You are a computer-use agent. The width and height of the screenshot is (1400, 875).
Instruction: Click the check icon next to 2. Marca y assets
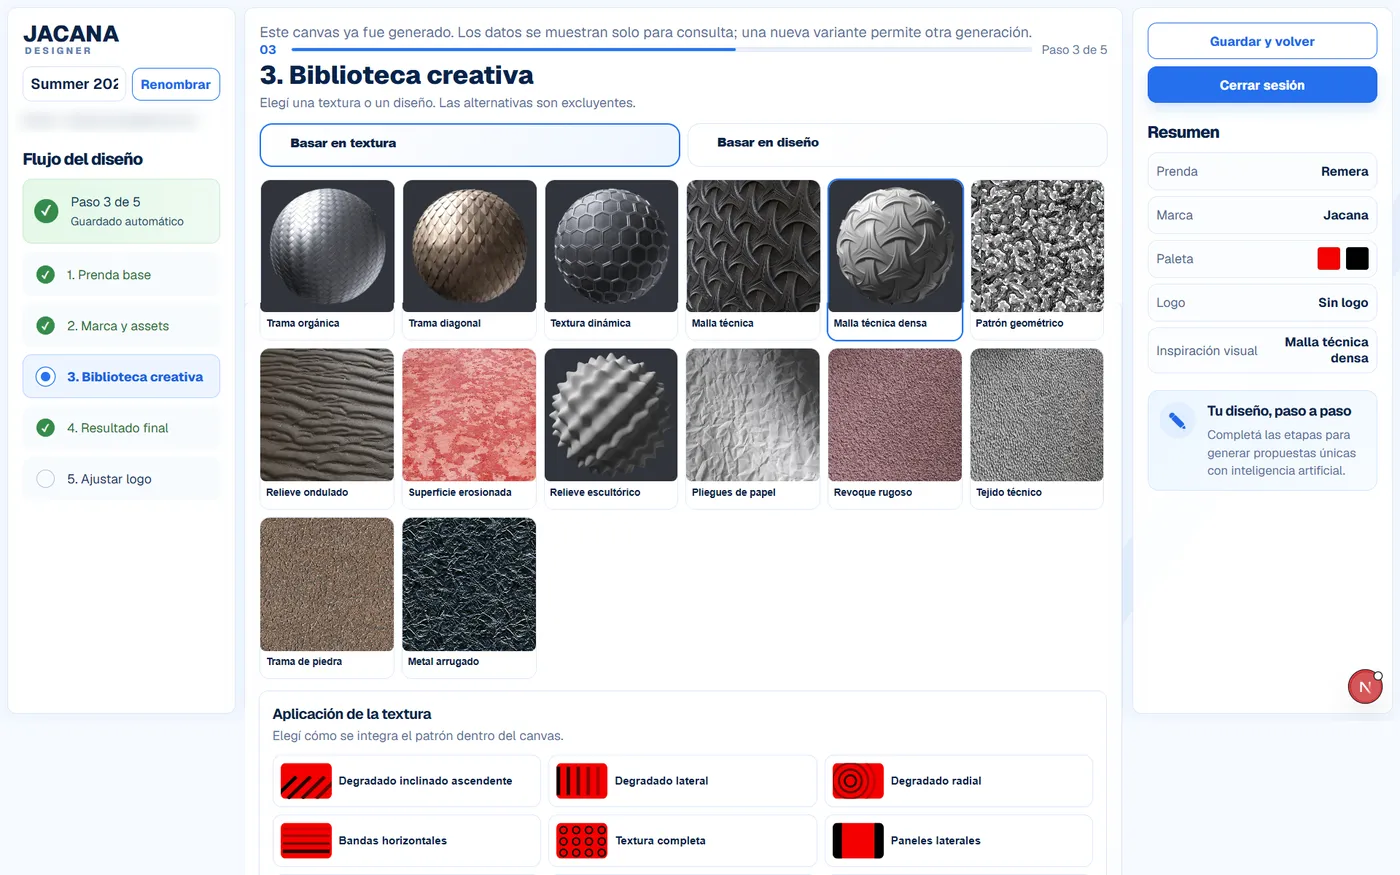pos(45,325)
